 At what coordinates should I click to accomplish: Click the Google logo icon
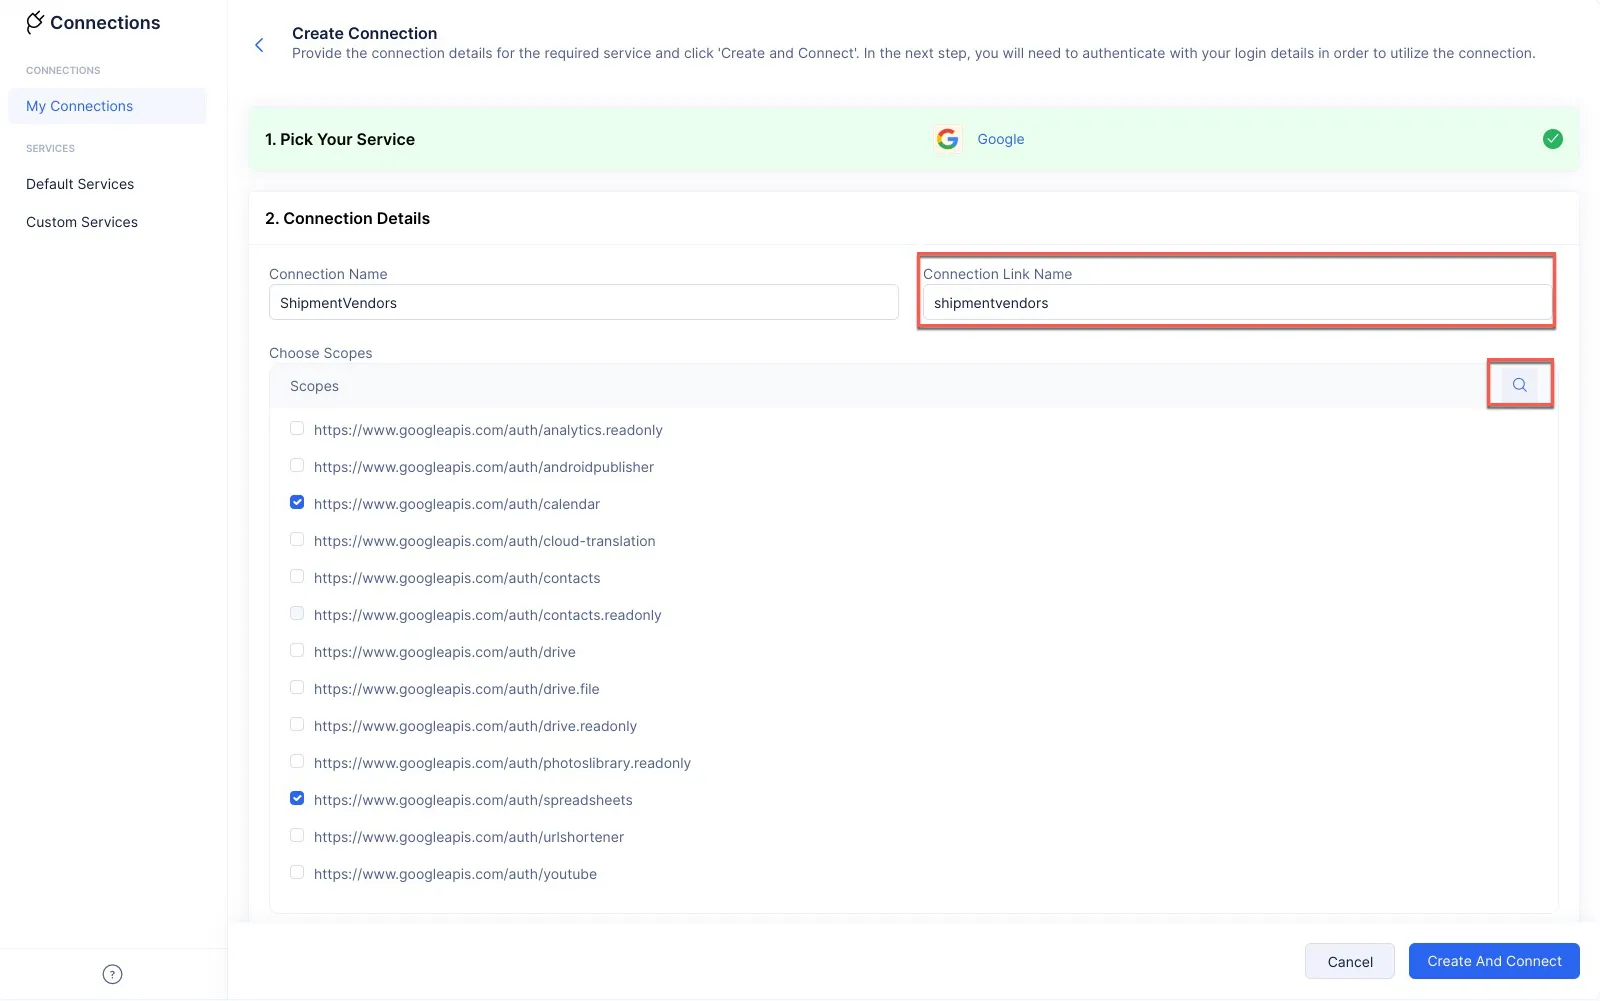[947, 139]
